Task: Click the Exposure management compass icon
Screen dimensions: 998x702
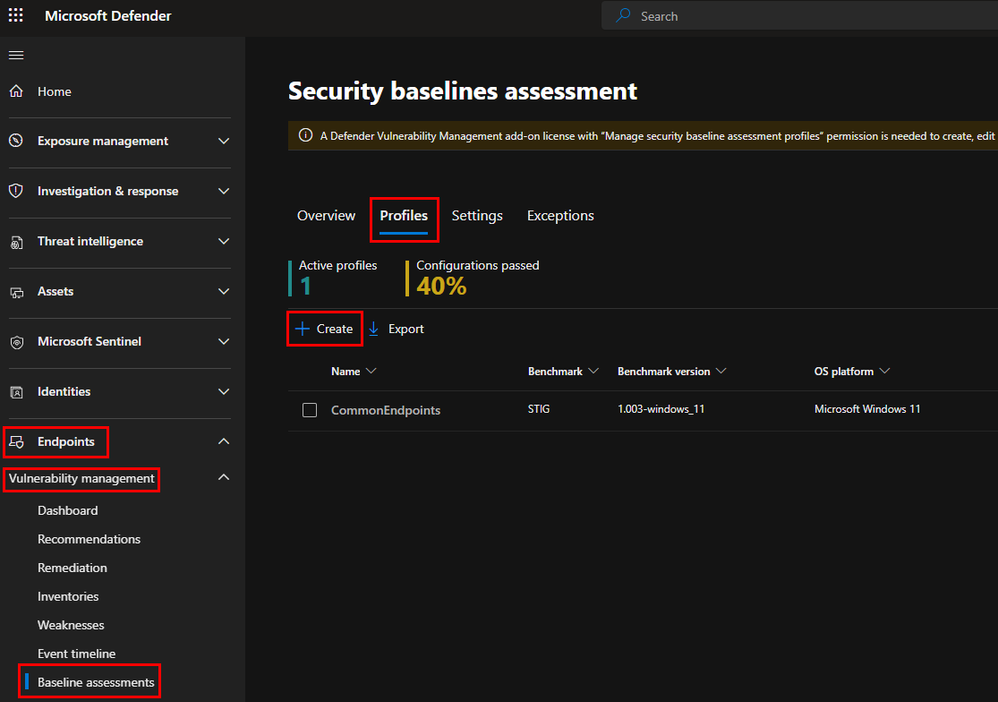Action: click(x=16, y=141)
